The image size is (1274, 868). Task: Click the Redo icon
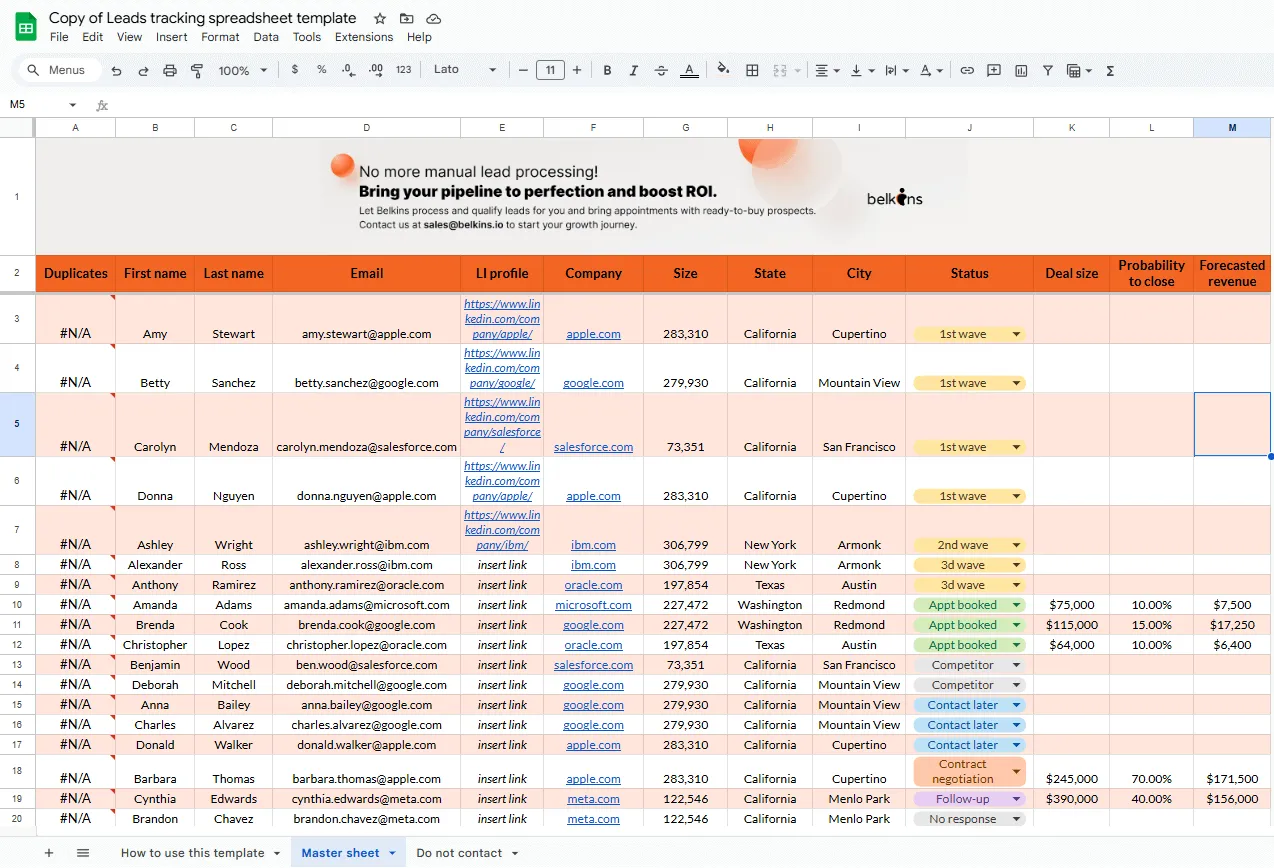[x=143, y=71]
